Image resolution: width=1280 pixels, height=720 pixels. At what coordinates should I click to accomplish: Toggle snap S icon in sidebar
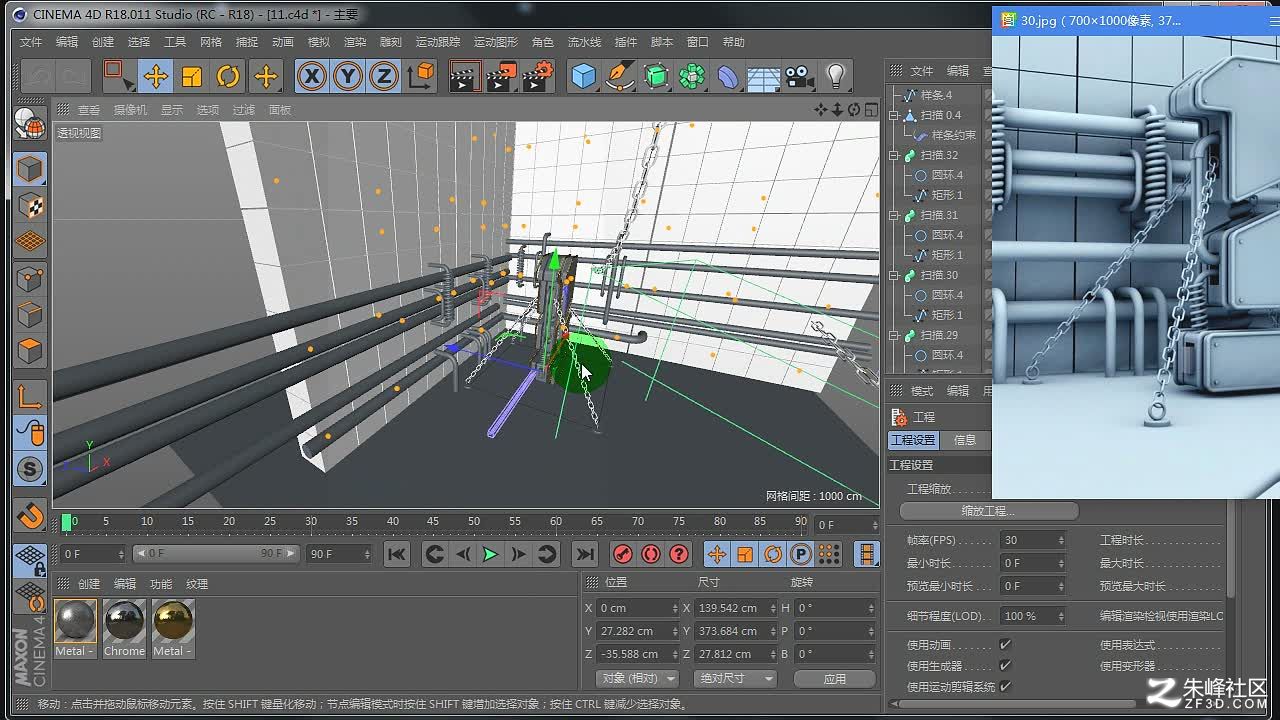[30, 469]
